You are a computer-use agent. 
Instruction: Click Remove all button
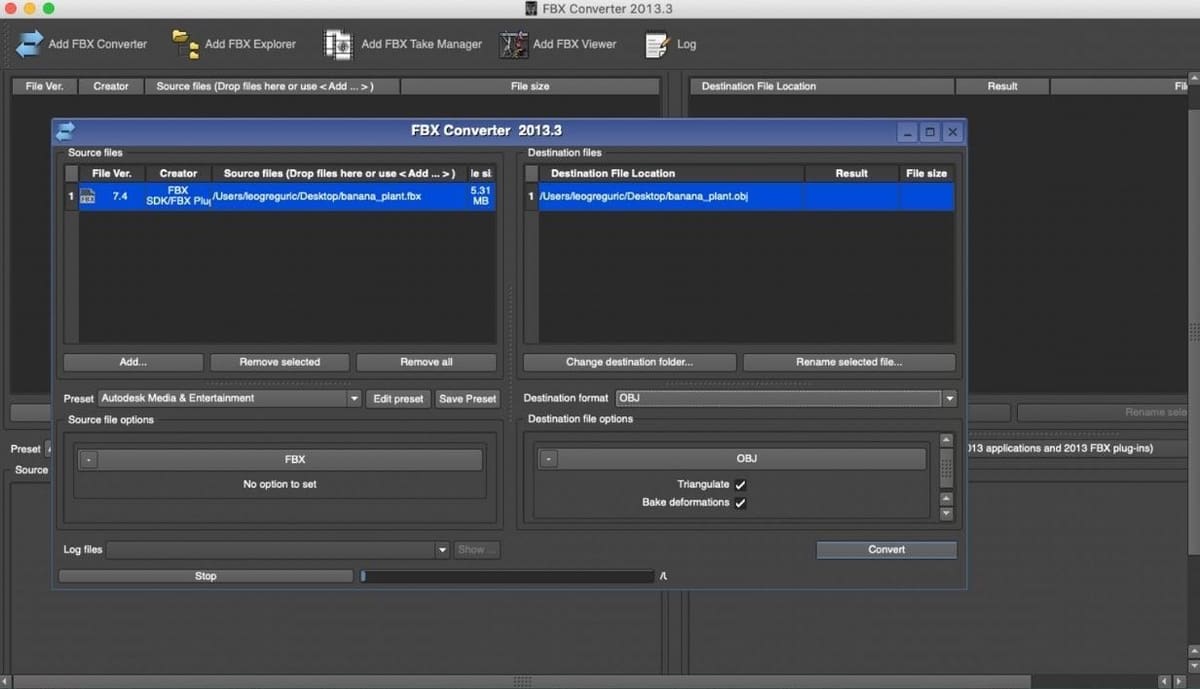pyautogui.click(x=426, y=362)
